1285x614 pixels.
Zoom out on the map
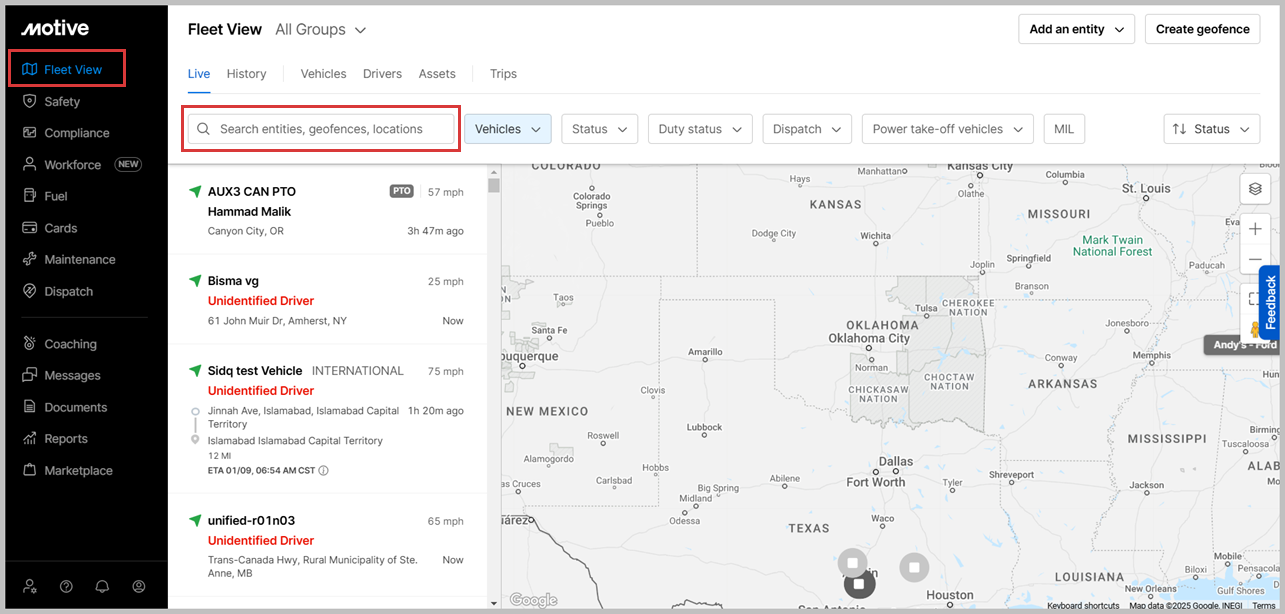tap(1255, 260)
